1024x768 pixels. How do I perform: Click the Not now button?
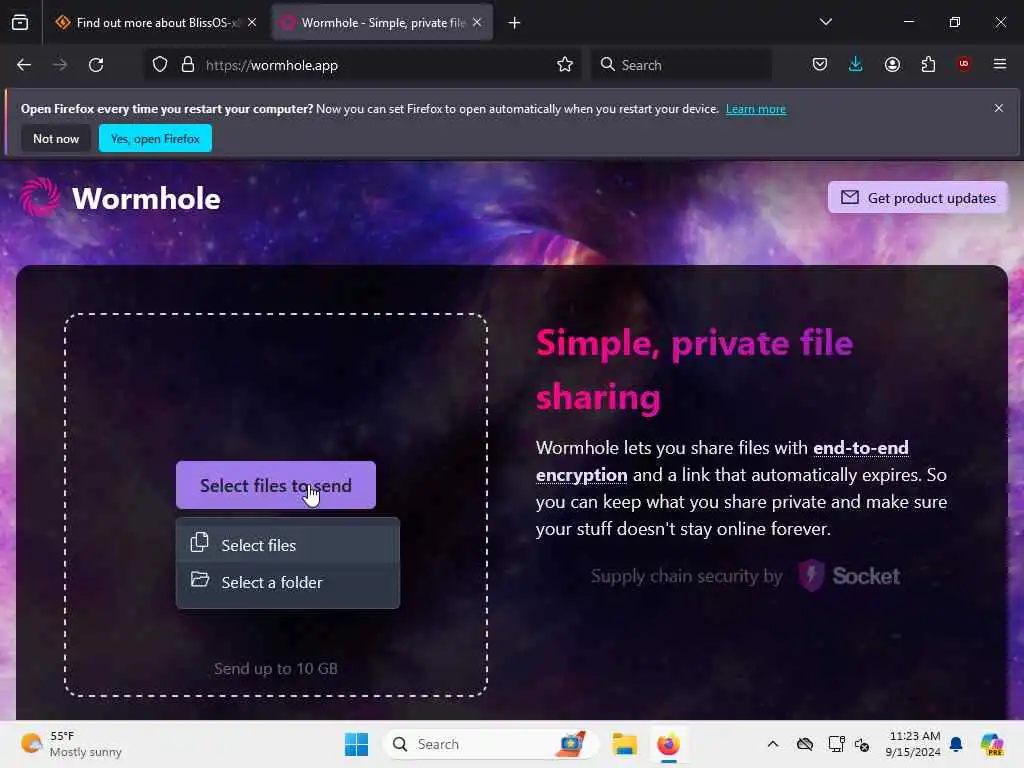56,138
